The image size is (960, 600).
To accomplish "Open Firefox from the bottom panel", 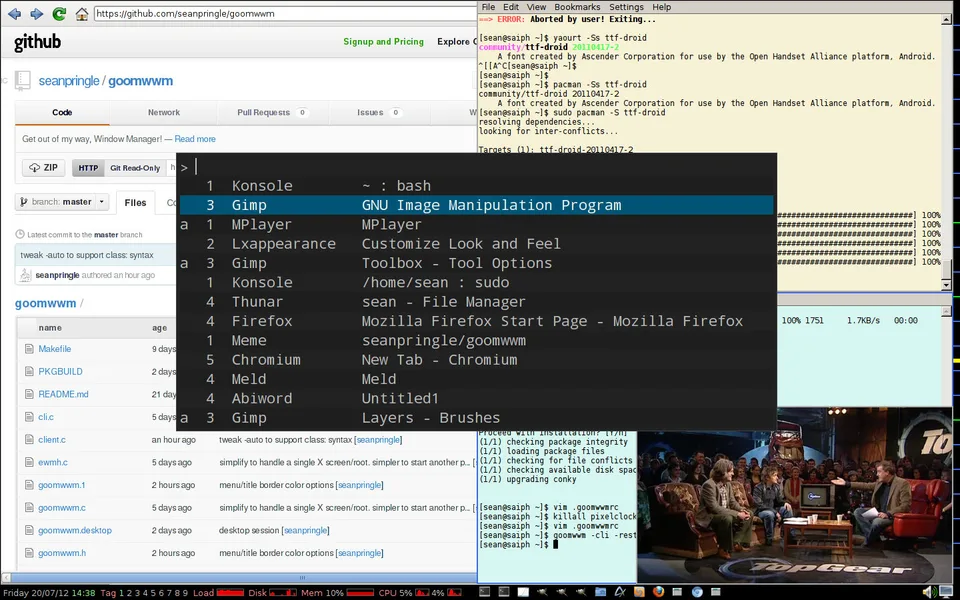I will pos(658,592).
